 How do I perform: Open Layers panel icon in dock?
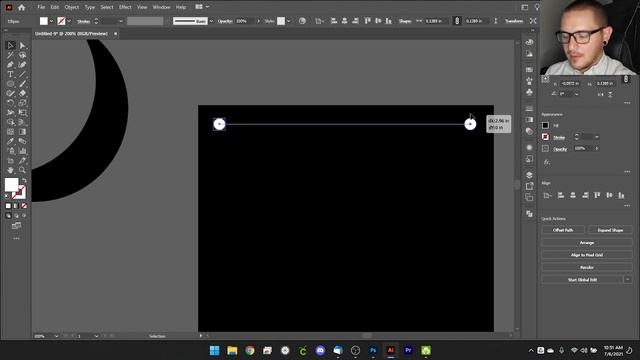coord(529,175)
